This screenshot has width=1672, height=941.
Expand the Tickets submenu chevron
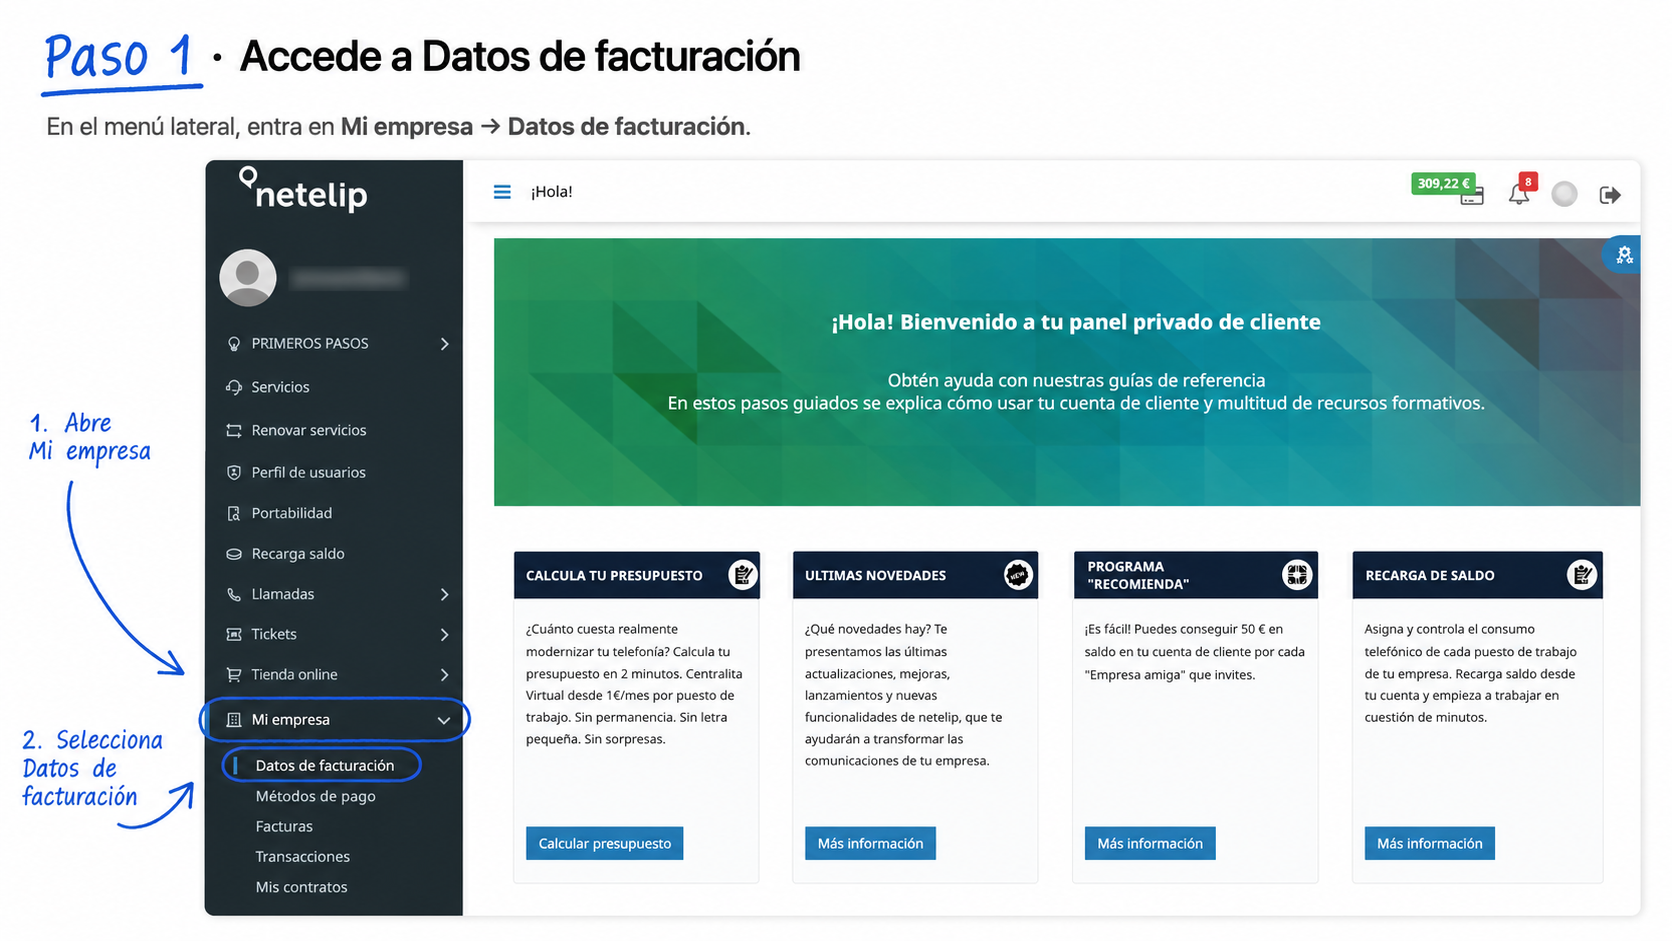click(445, 634)
